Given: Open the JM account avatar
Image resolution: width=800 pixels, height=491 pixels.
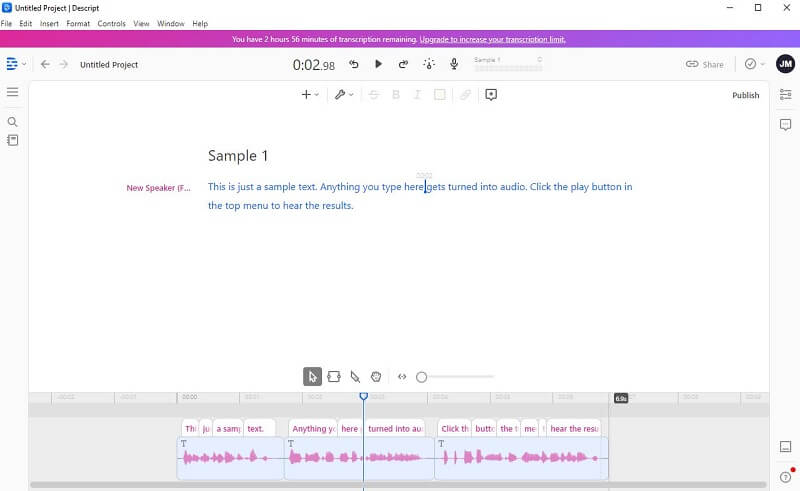Looking at the screenshot, I should click(785, 64).
